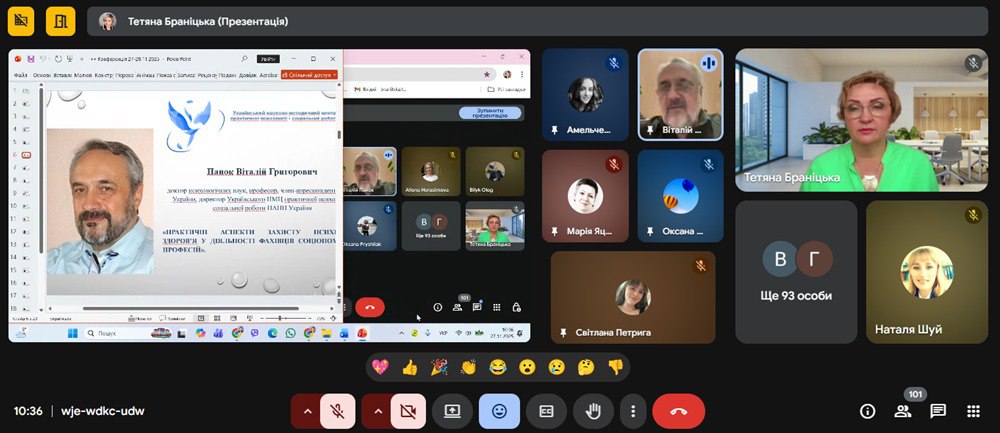Leave the call with the red button
The image size is (1000, 433).
678,411
